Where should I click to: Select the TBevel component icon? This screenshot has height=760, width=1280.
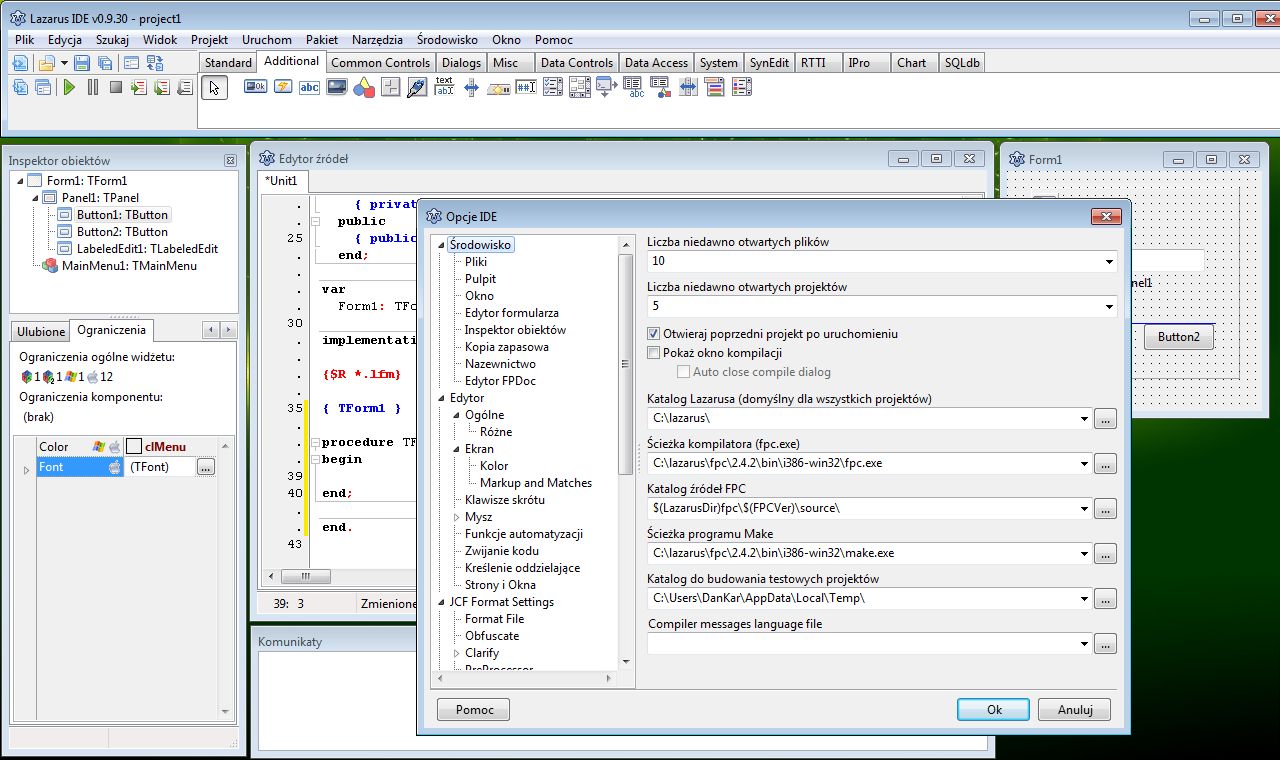[391, 87]
